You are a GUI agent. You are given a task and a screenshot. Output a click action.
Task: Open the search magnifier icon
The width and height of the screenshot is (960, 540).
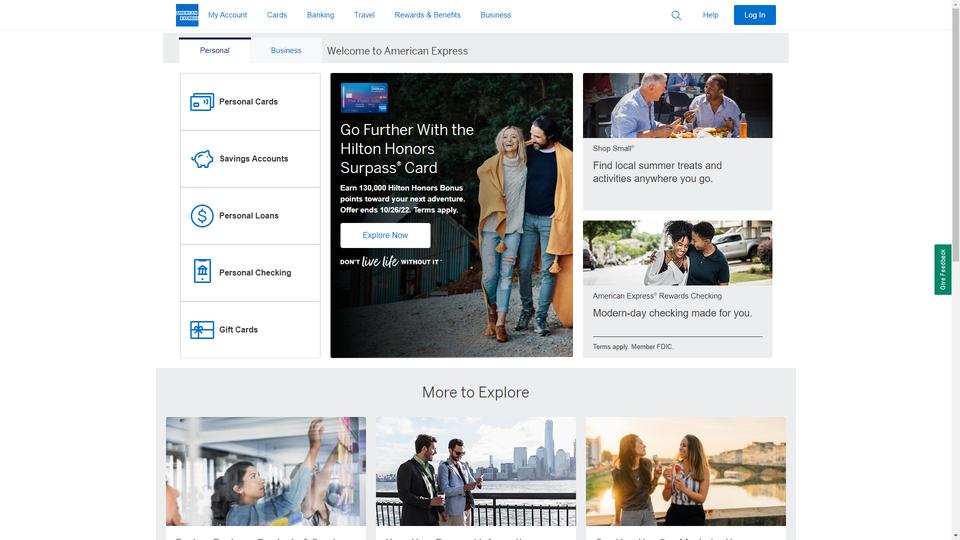pos(676,15)
